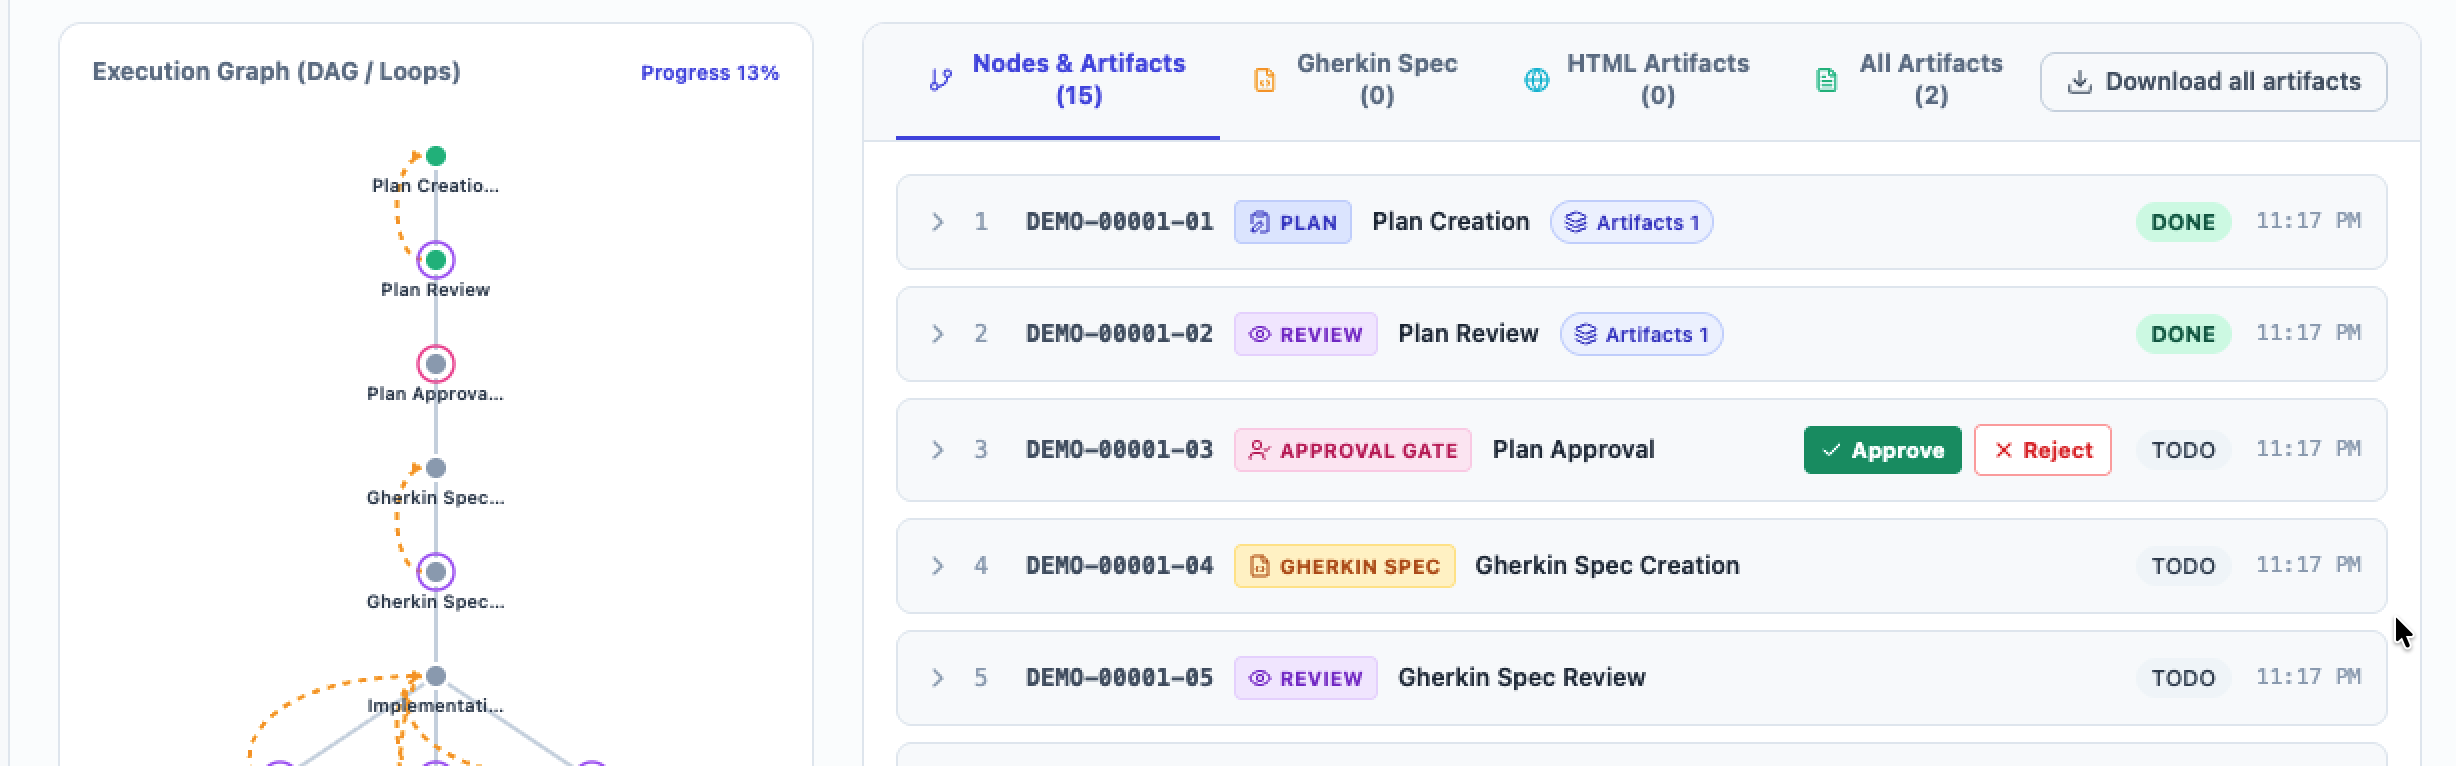Screen dimensions: 2456x766
Task: Expand the Plan Creation row chevron
Action: (x=937, y=222)
